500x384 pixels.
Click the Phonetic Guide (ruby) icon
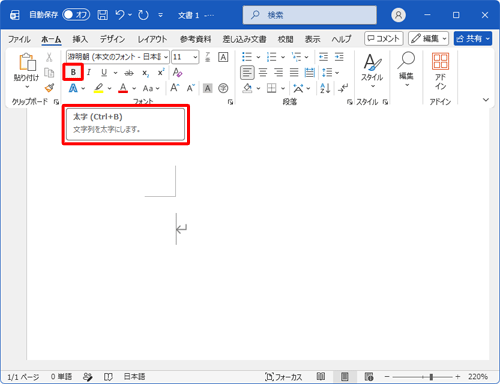click(x=207, y=57)
